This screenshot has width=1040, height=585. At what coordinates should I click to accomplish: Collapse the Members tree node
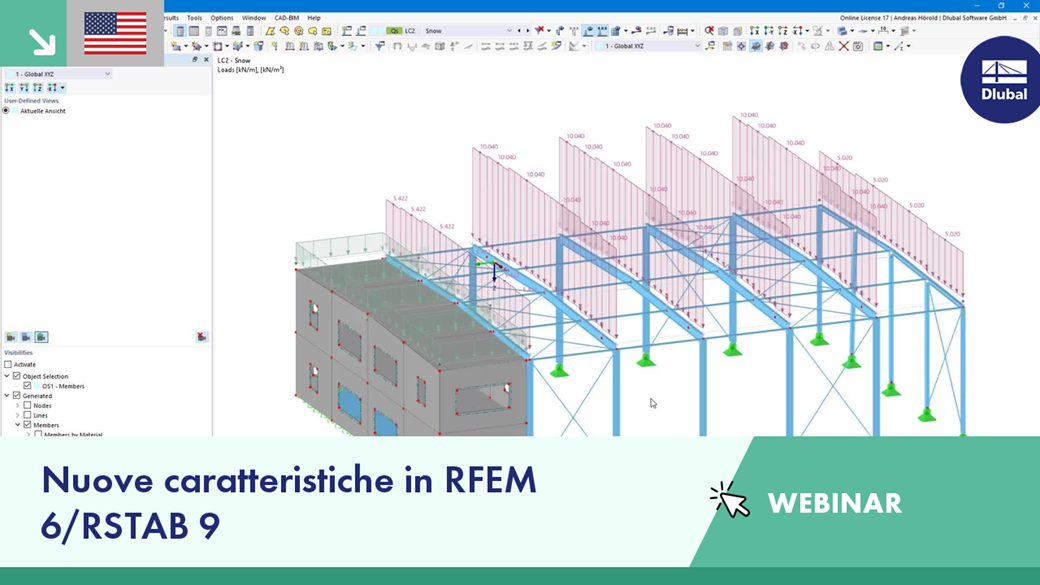pyautogui.click(x=18, y=424)
